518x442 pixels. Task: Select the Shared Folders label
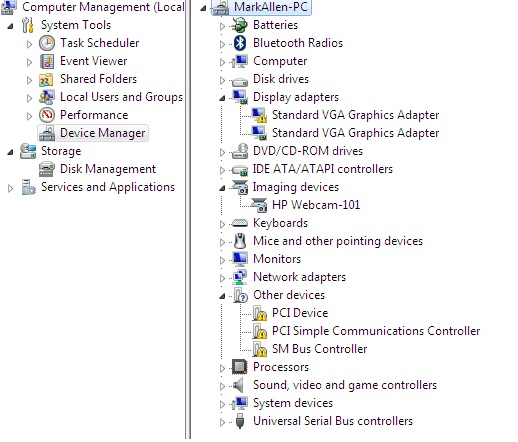[98, 79]
